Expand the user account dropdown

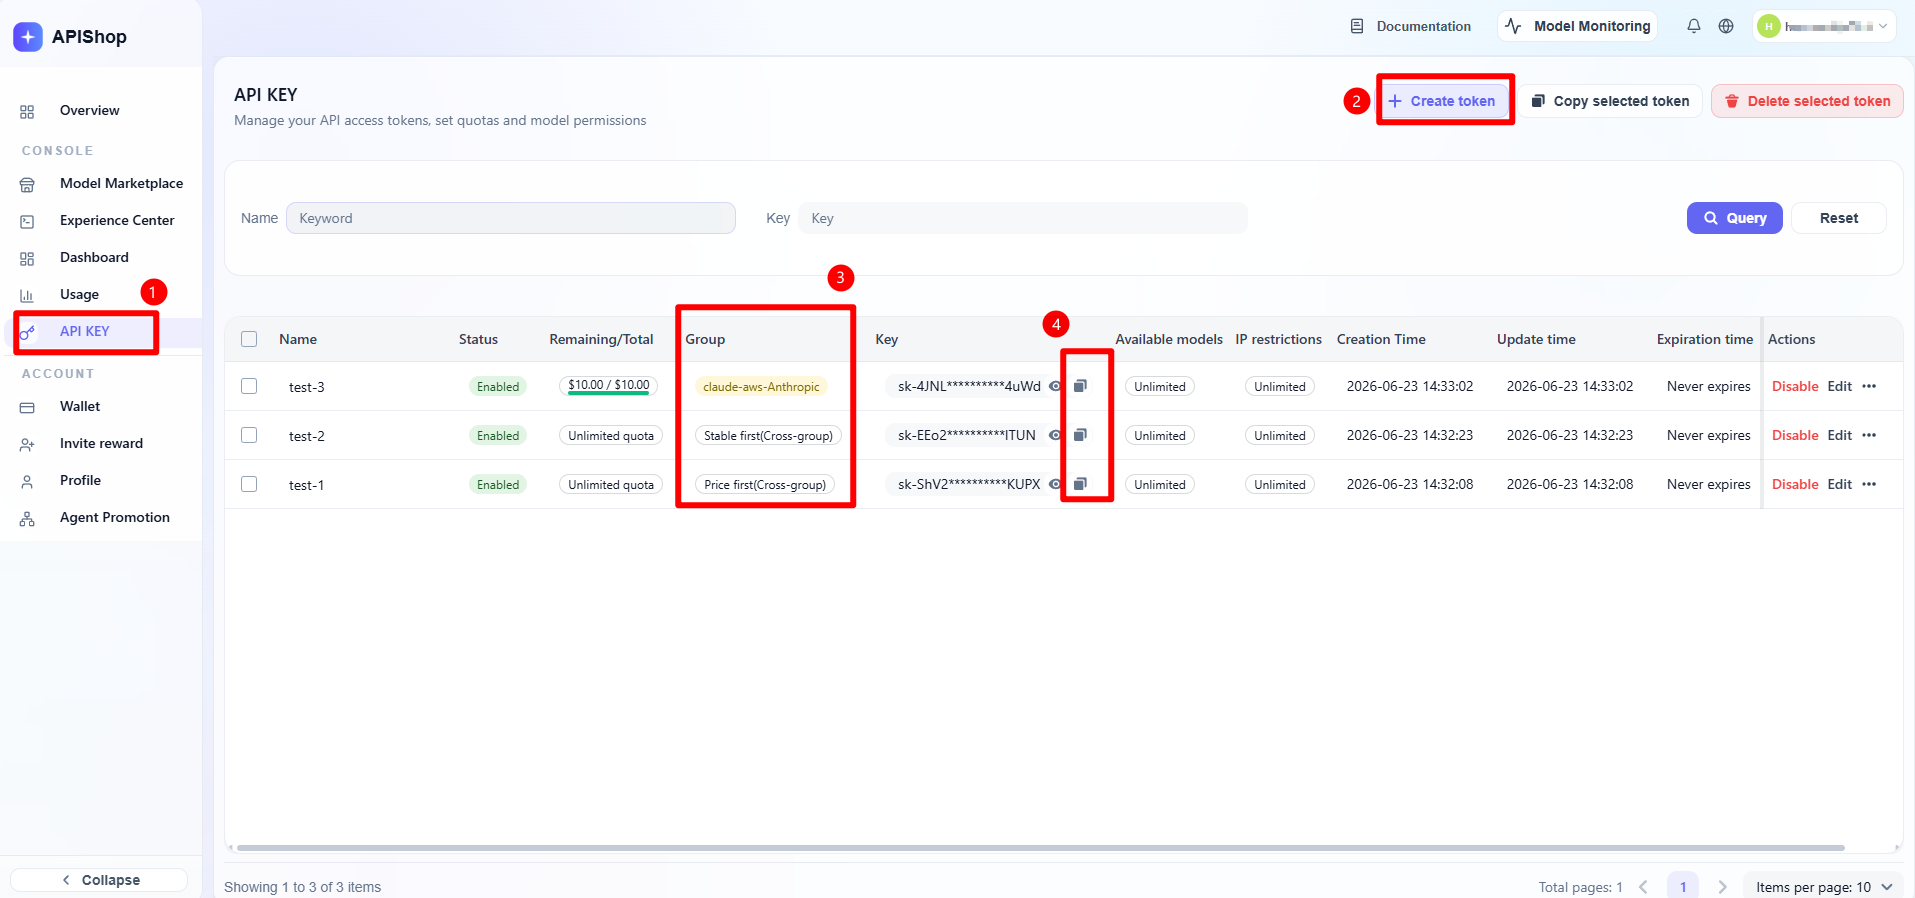click(1824, 26)
